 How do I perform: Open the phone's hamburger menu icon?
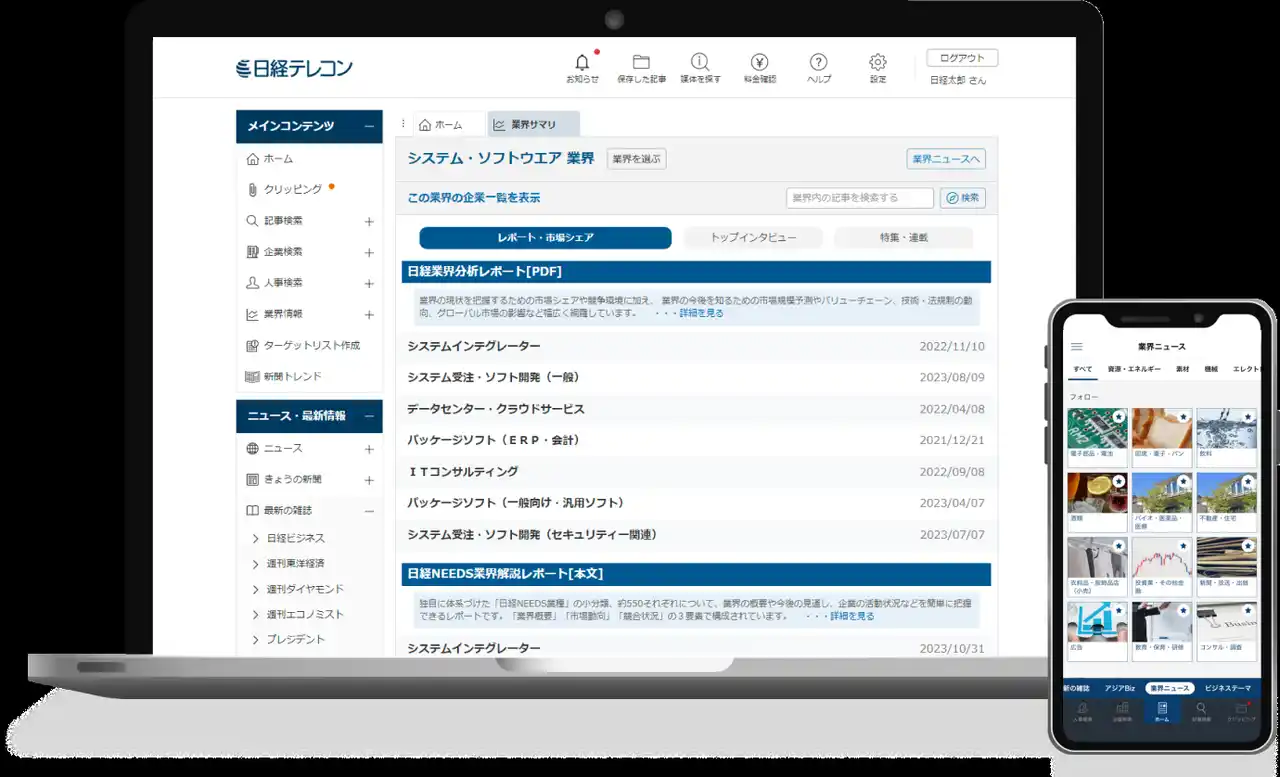click(x=1077, y=347)
